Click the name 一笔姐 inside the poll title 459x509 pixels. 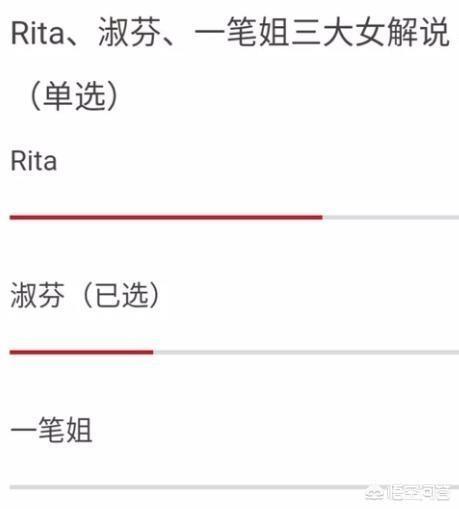[x=242, y=33]
